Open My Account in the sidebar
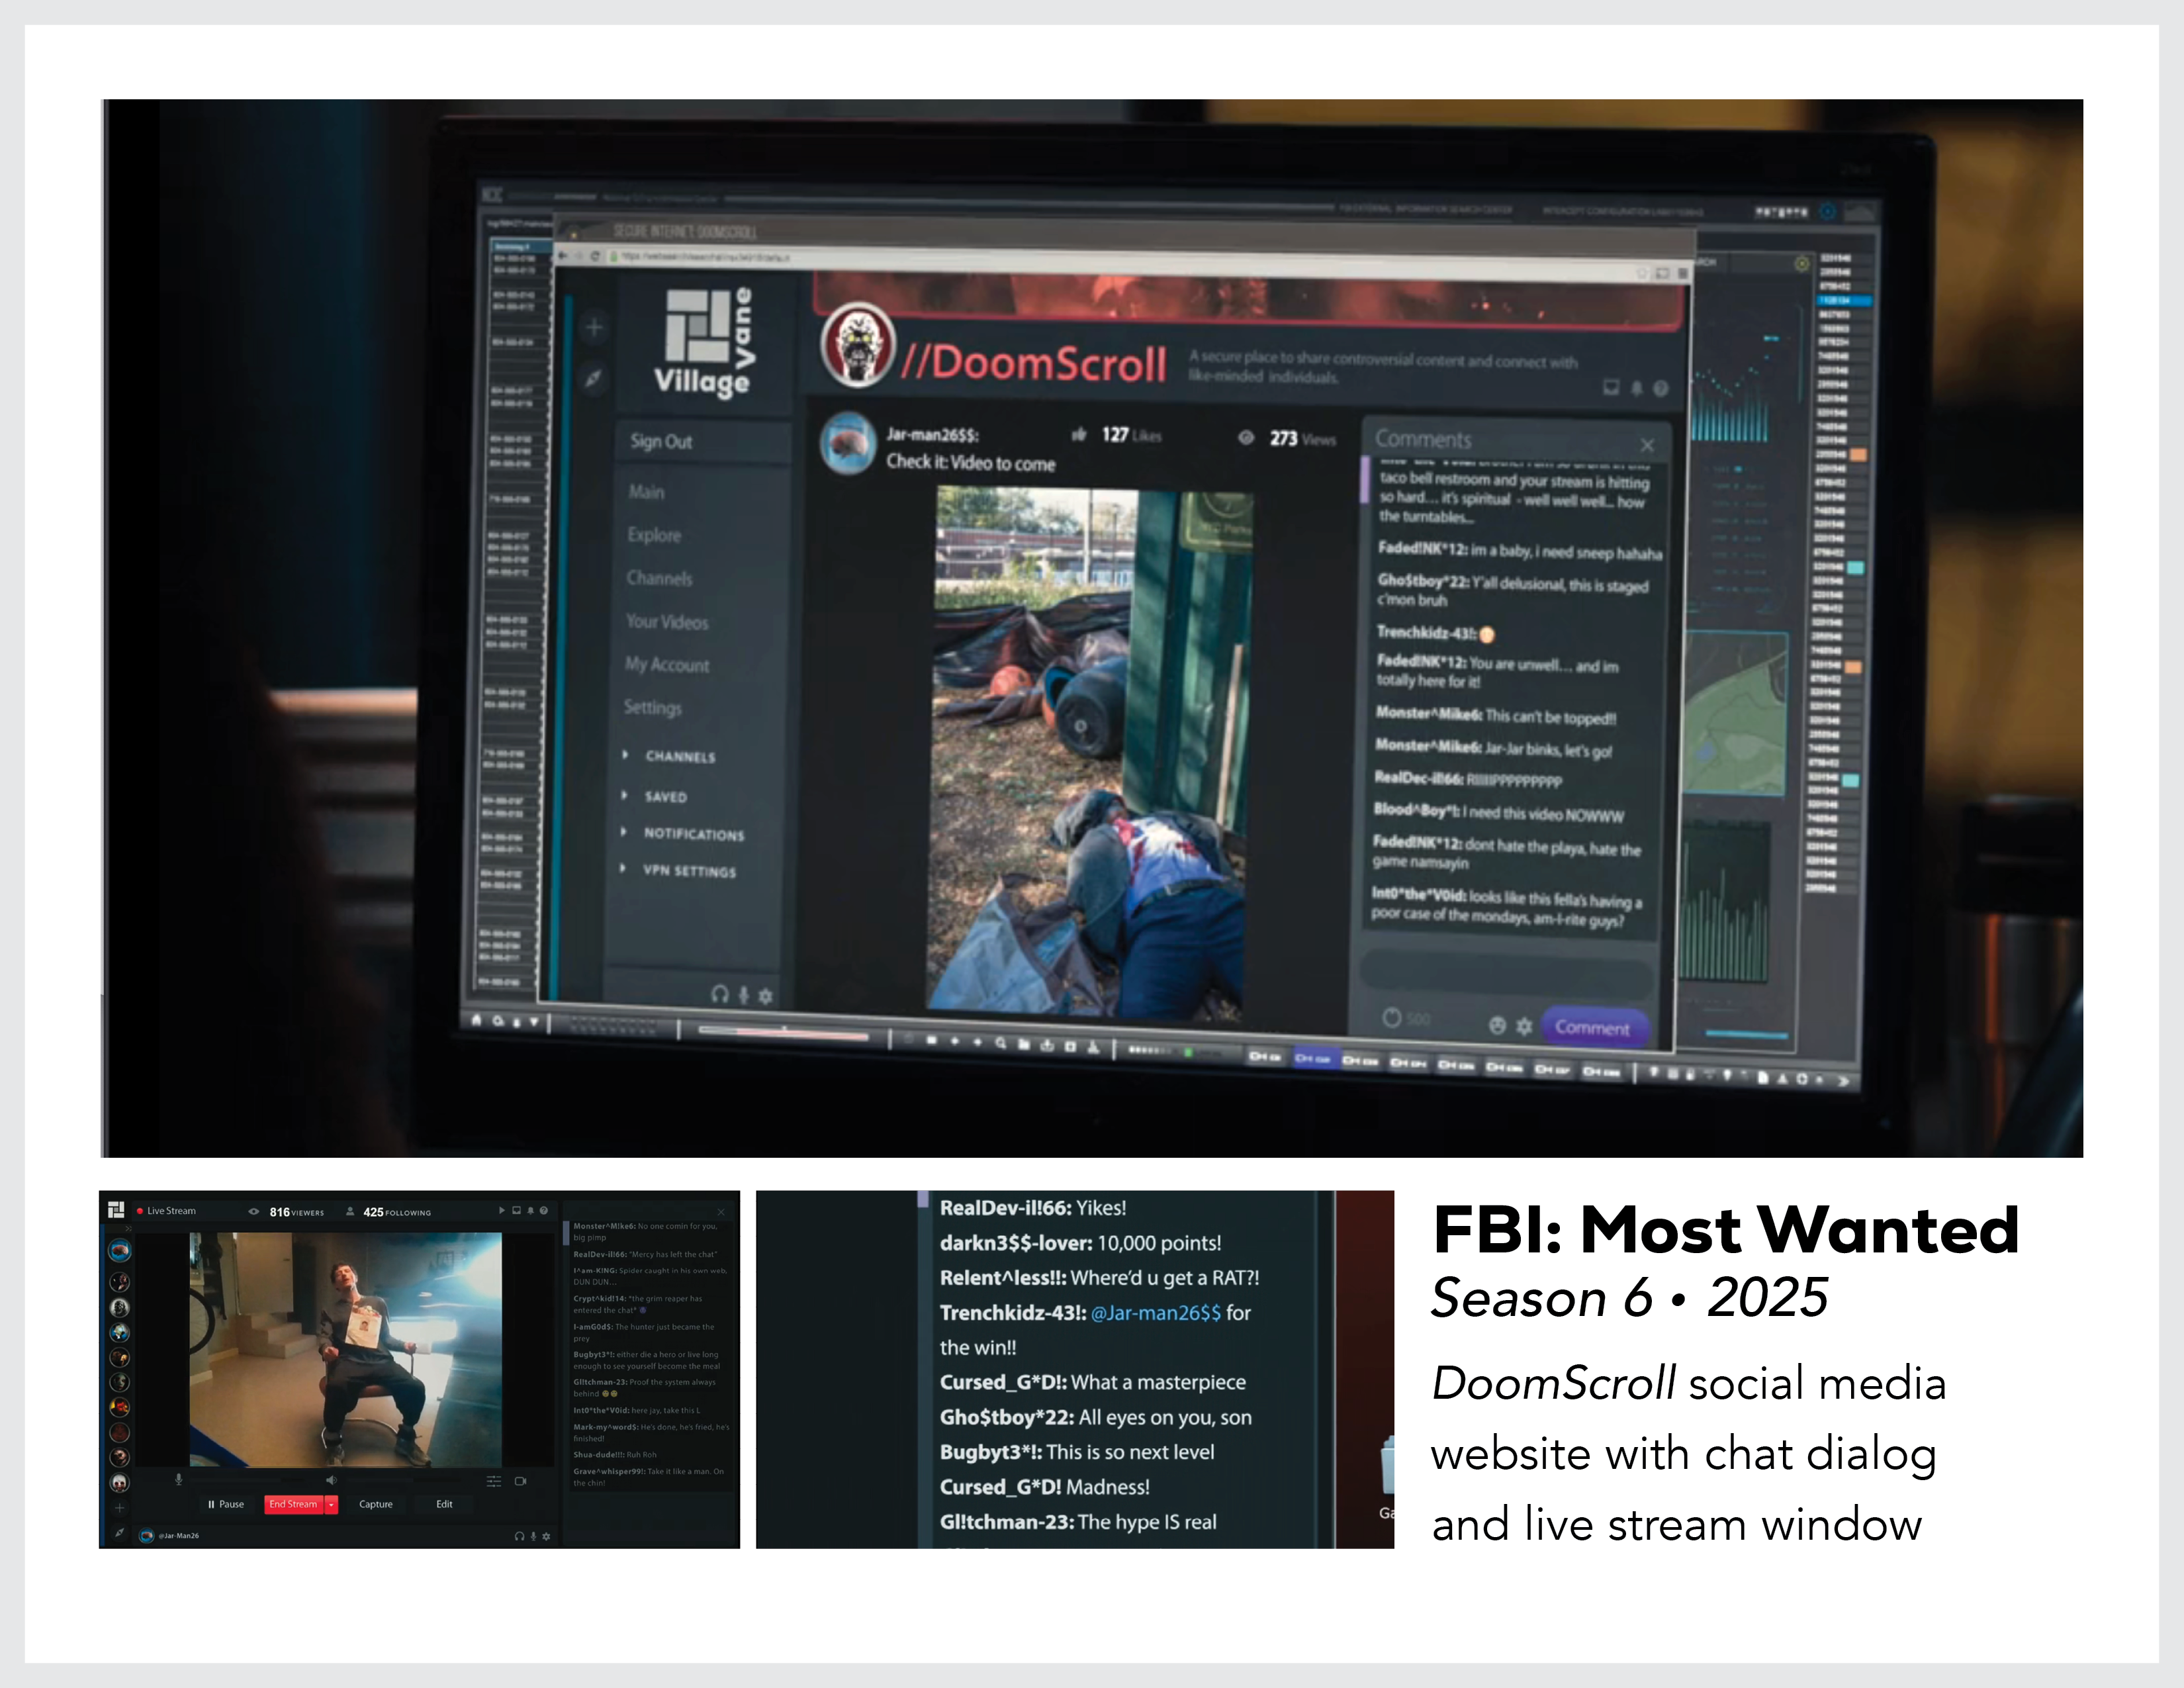This screenshot has width=2184, height=1688. 667,665
